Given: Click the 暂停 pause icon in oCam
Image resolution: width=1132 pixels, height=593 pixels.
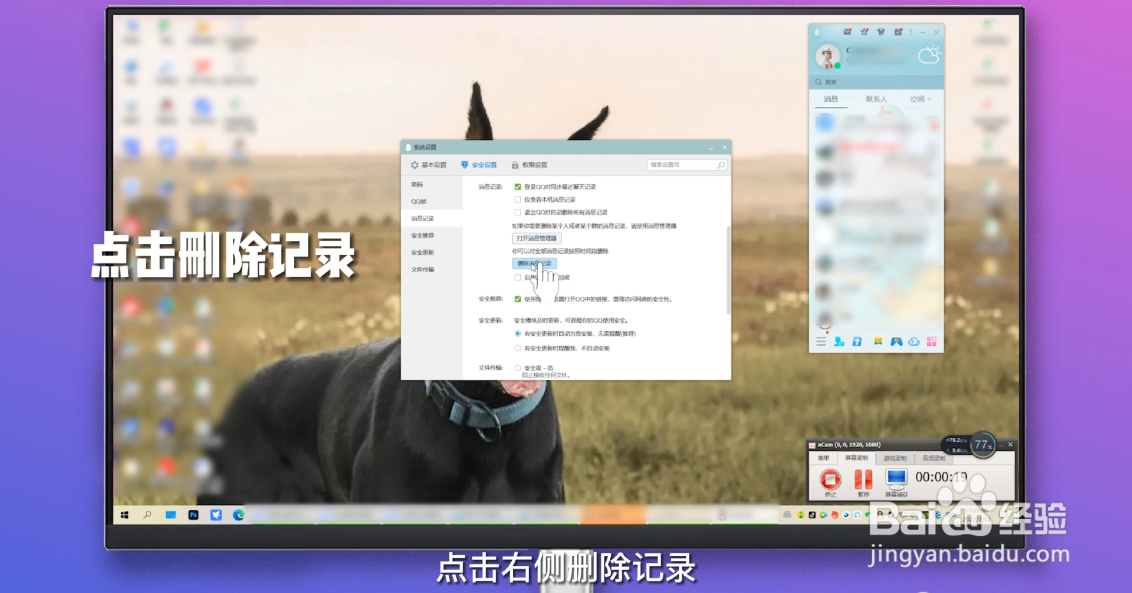Looking at the screenshot, I should click(864, 481).
